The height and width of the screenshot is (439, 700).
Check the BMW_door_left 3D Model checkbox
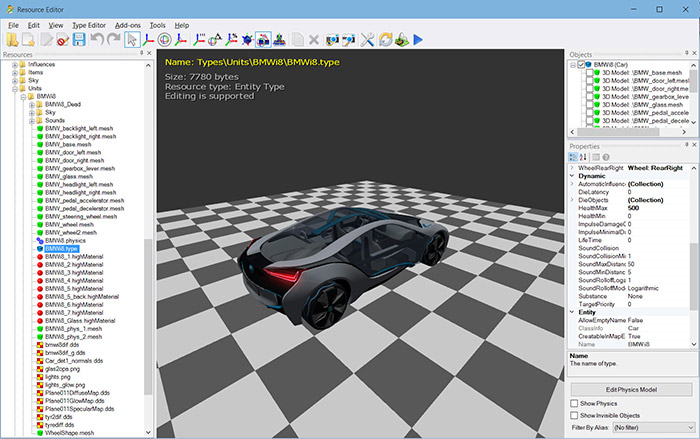click(590, 81)
